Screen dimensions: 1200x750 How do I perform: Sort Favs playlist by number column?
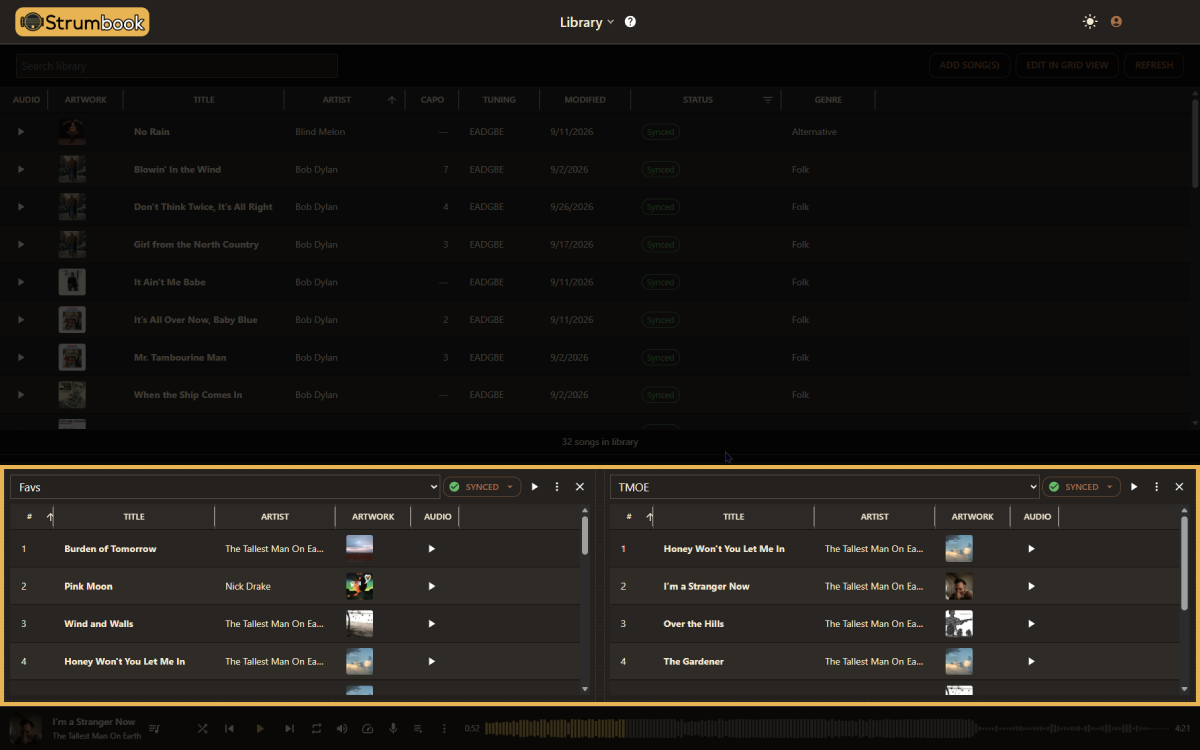click(29, 517)
